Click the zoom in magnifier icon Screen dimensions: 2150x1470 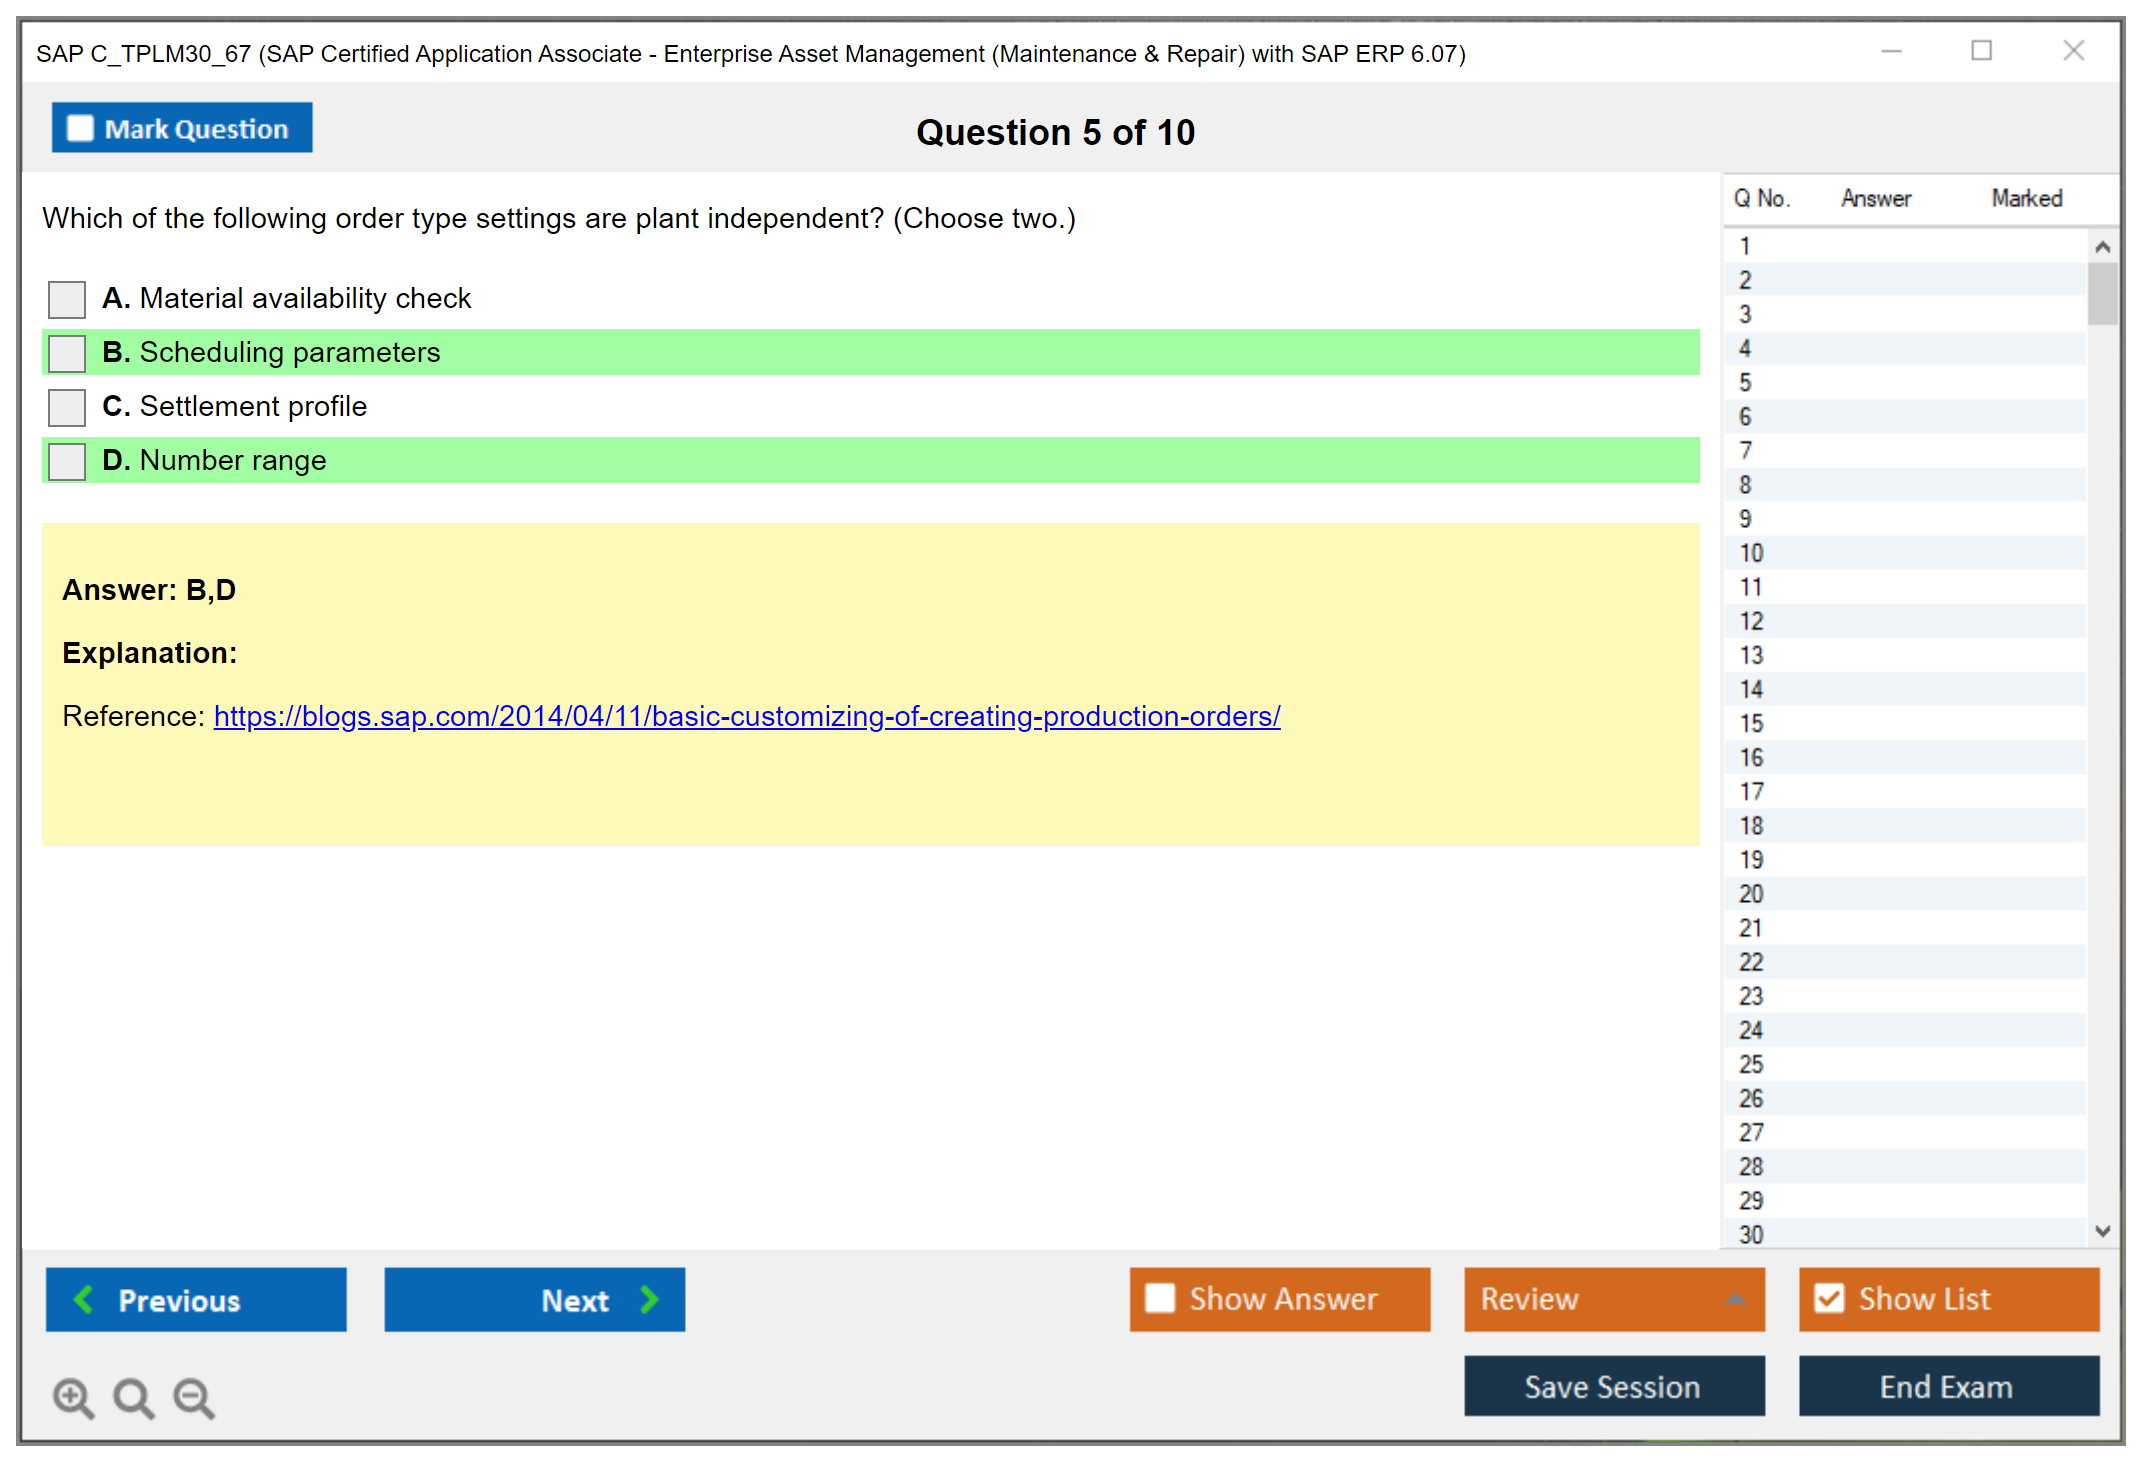(73, 1397)
